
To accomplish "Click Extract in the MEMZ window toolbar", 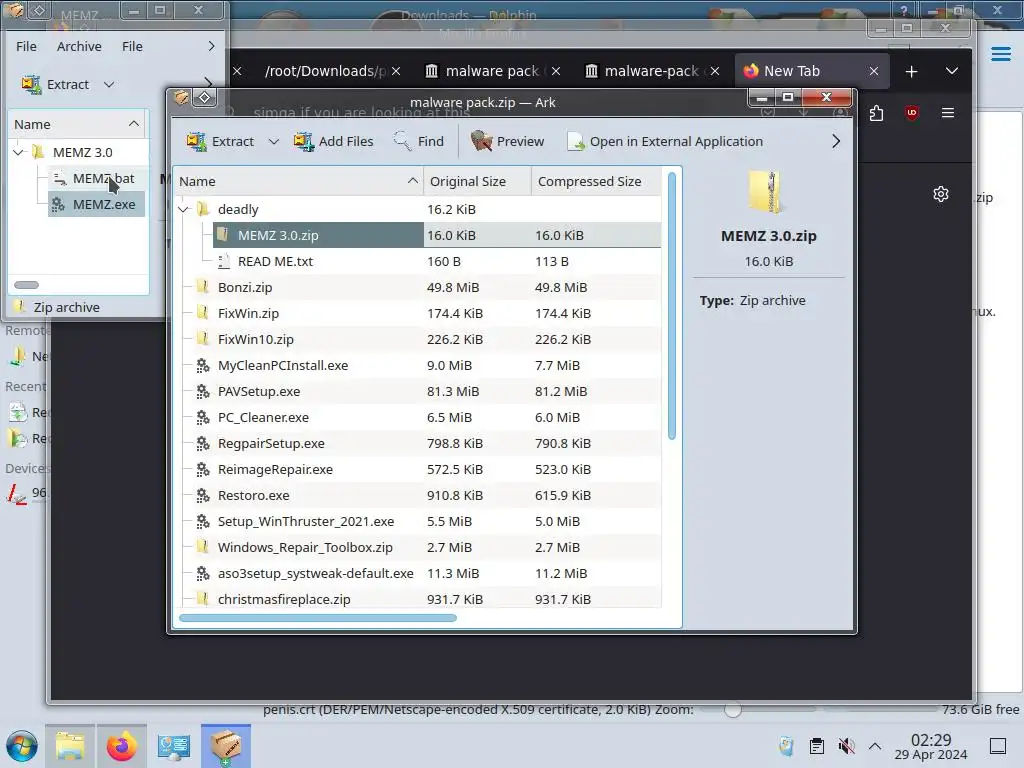I will [x=55, y=84].
